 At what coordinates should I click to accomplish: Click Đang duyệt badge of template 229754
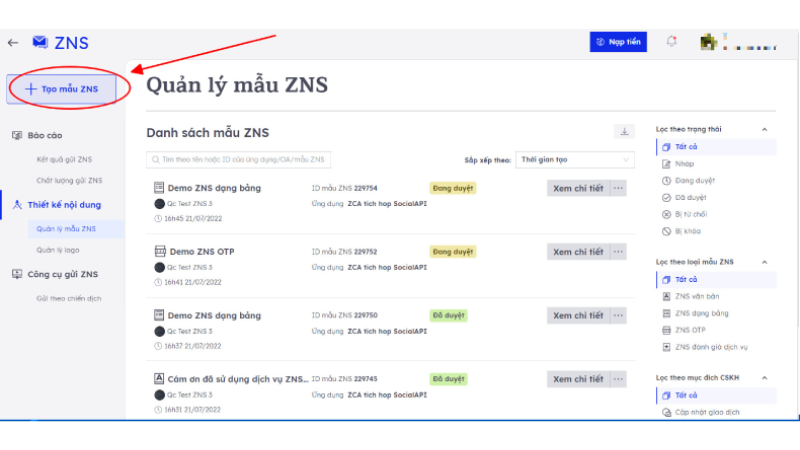click(453, 188)
